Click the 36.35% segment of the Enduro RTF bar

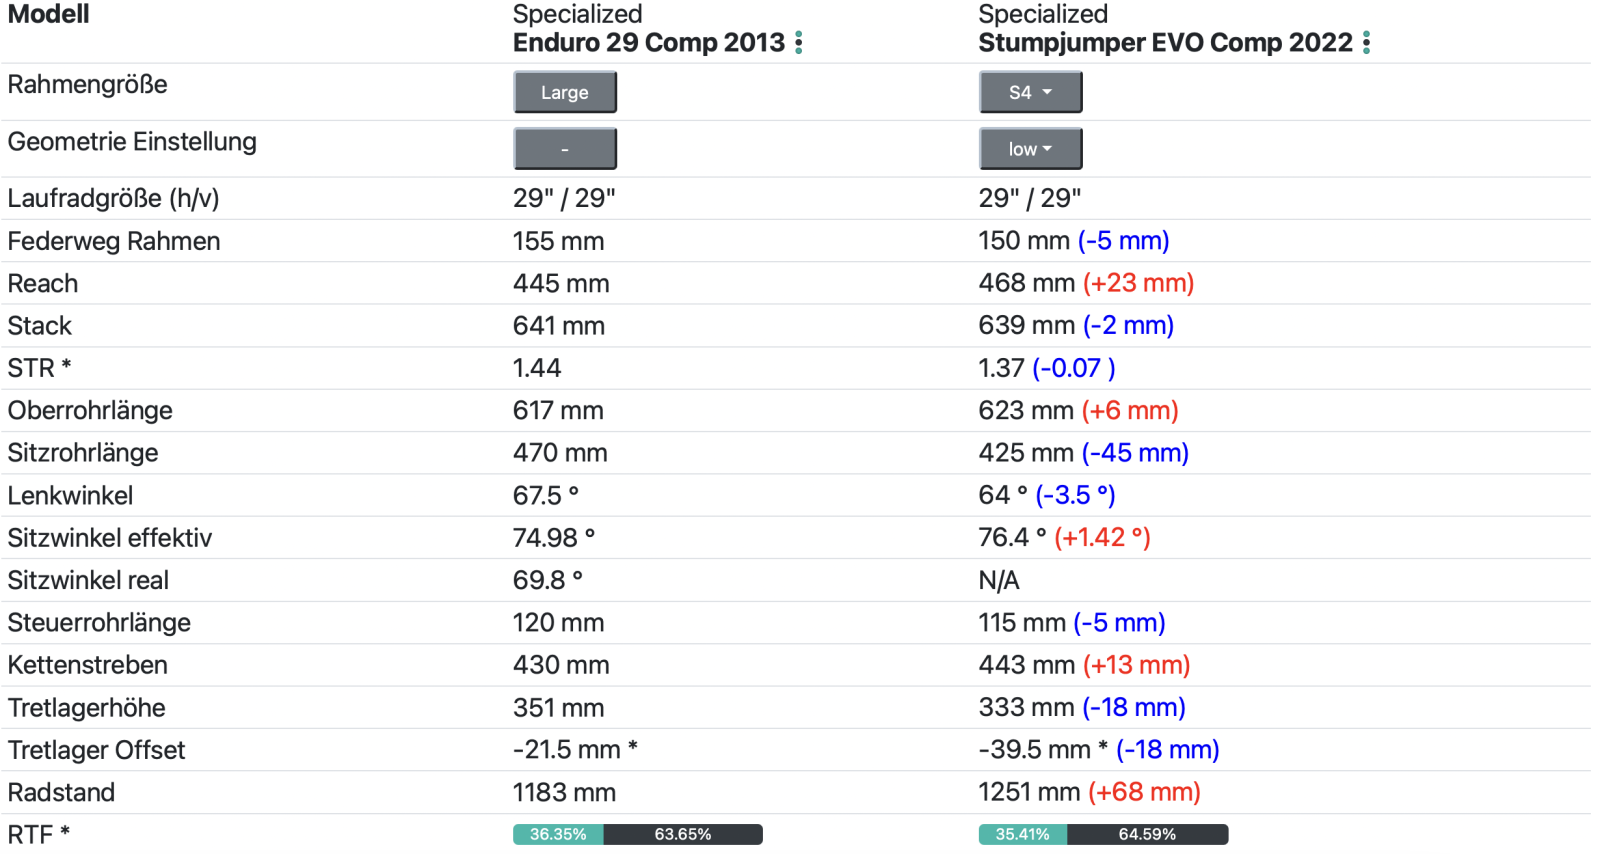coord(558,834)
